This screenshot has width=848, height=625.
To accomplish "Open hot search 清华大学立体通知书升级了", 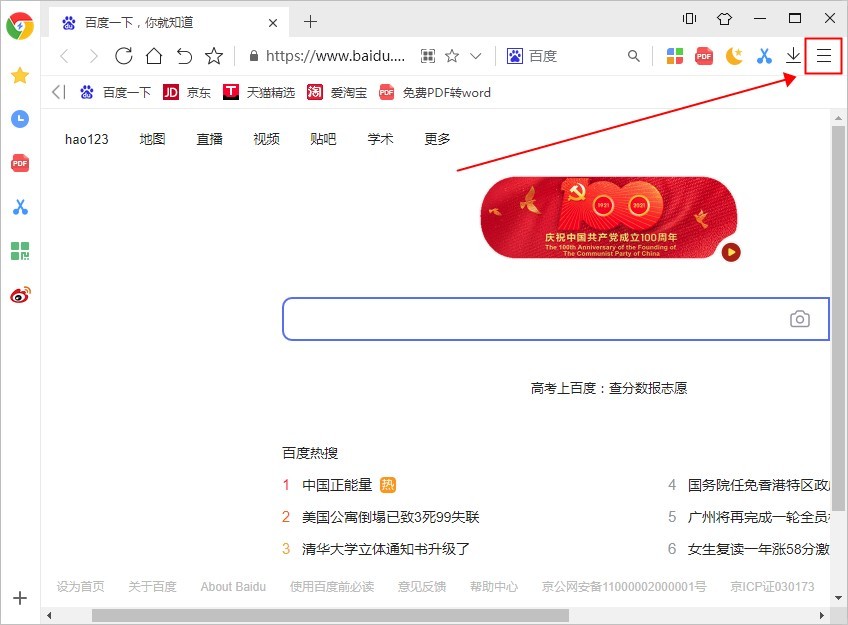I will pyautogui.click(x=386, y=549).
